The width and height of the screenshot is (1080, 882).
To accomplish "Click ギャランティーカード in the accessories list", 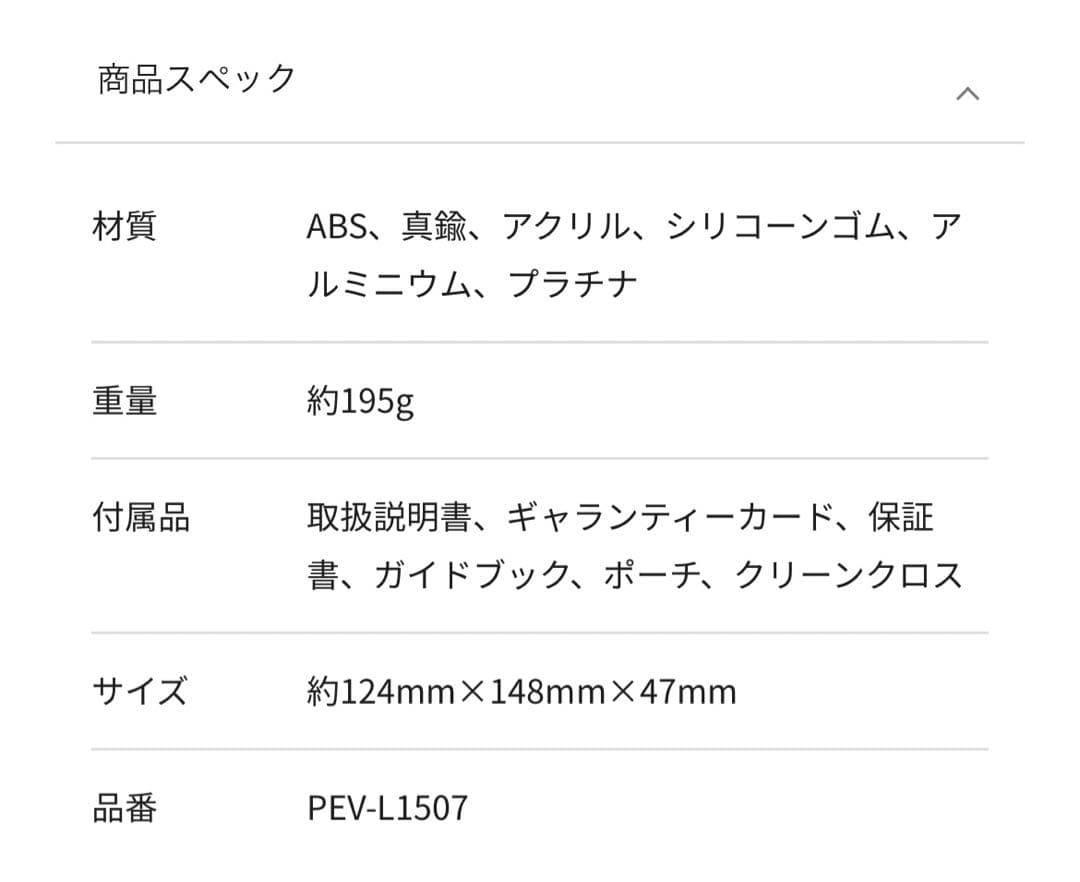I will coord(670,518).
